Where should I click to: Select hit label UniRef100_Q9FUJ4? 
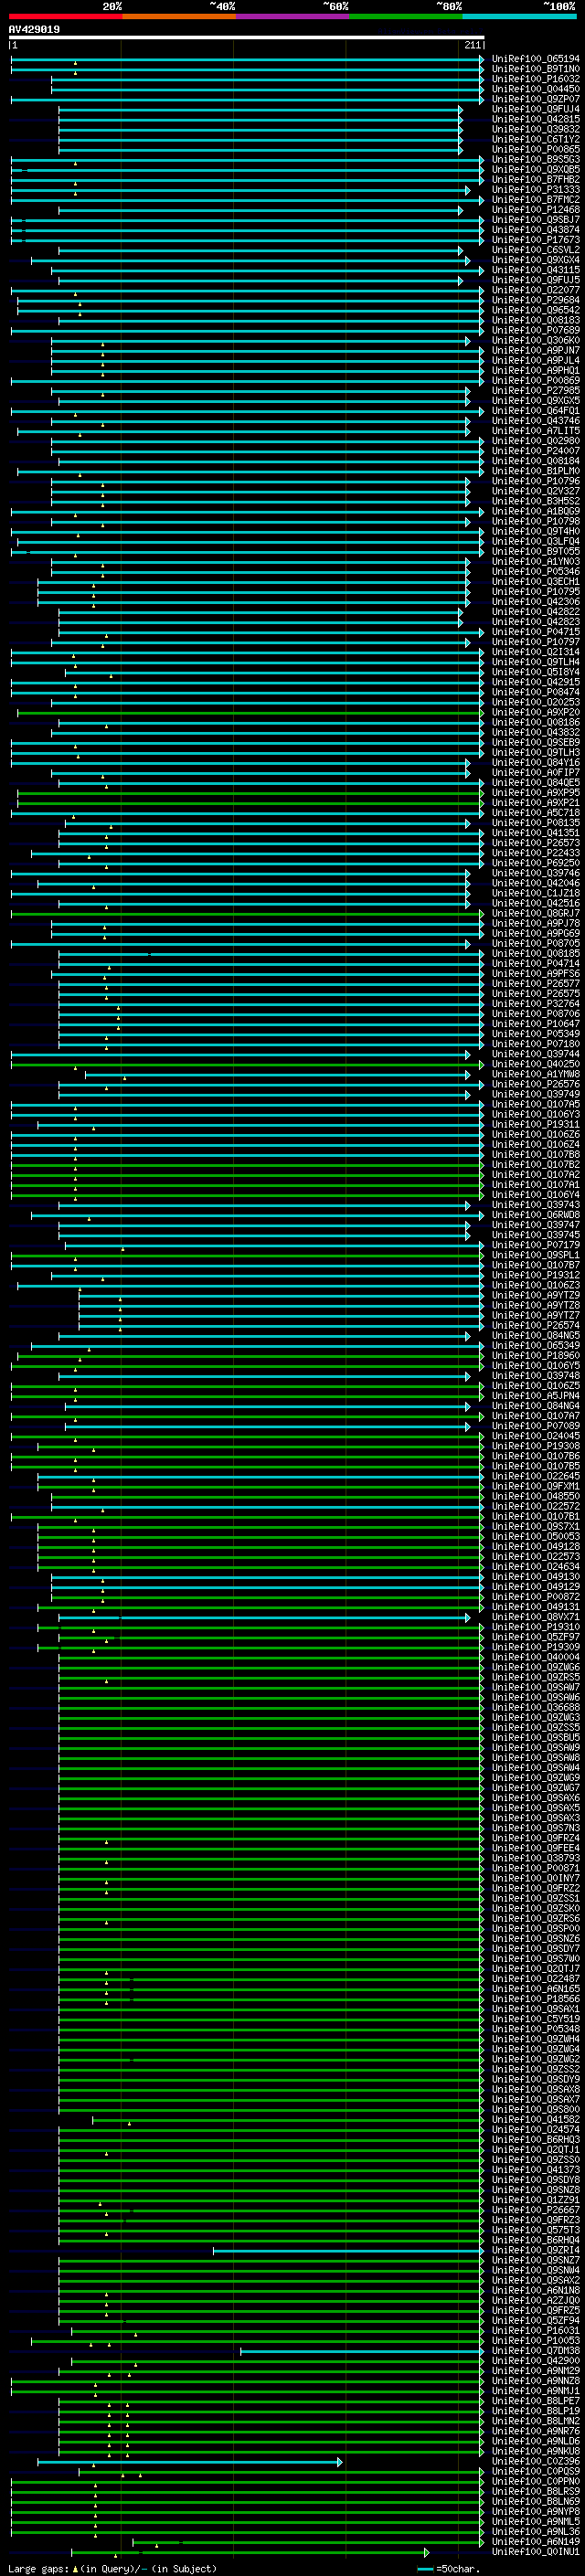tap(536, 109)
